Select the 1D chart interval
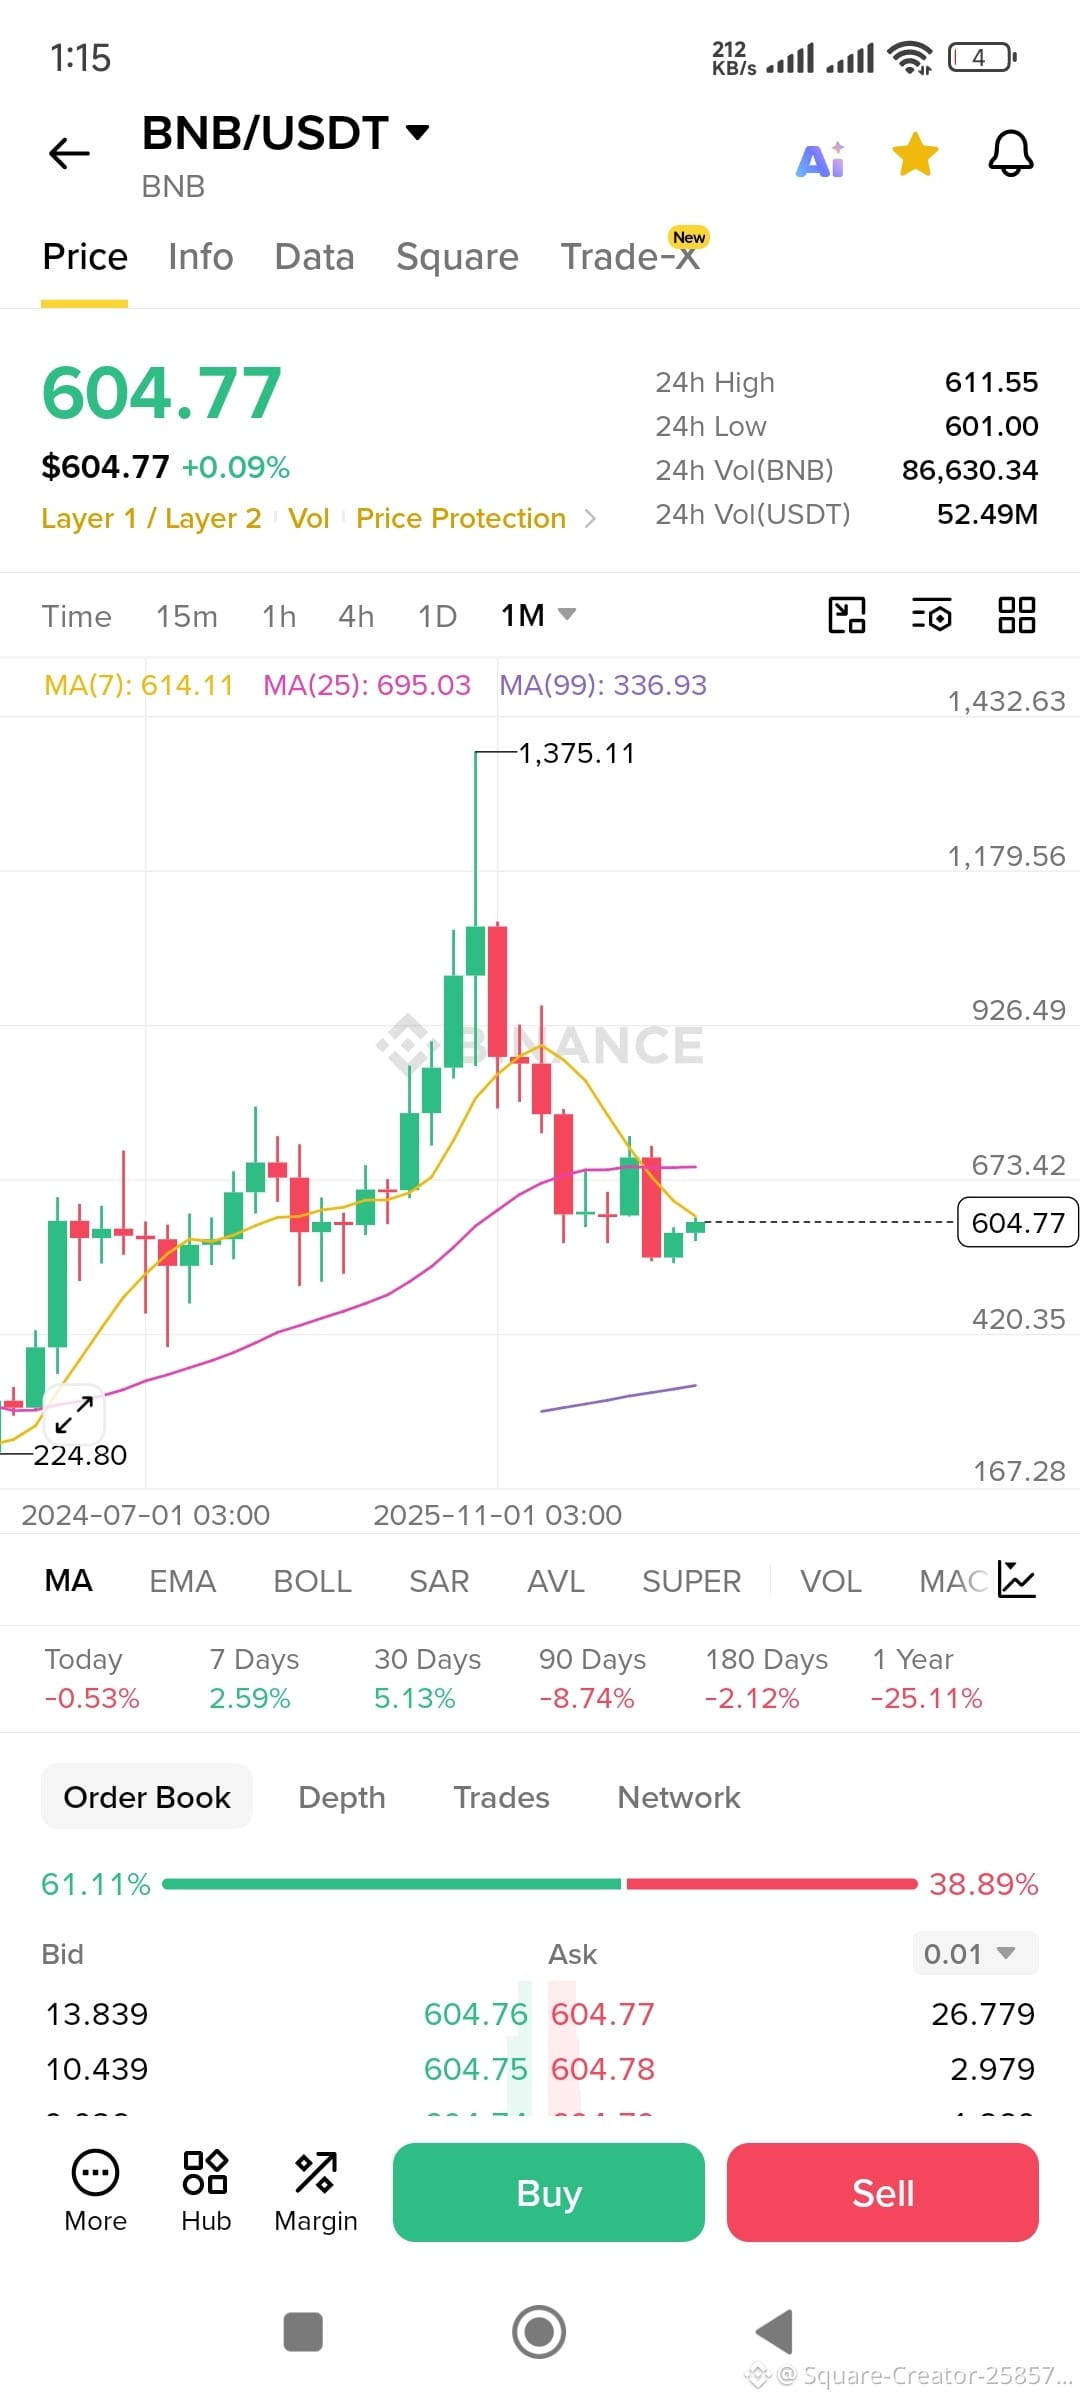 pos(437,616)
